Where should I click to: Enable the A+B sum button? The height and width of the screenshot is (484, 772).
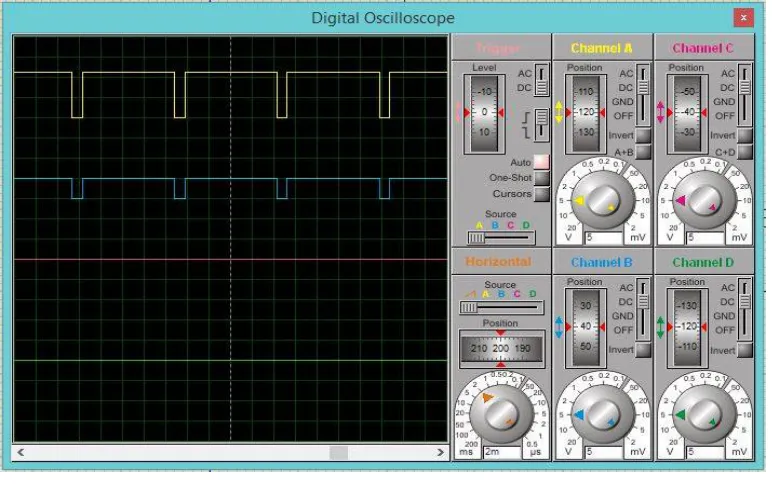643,152
